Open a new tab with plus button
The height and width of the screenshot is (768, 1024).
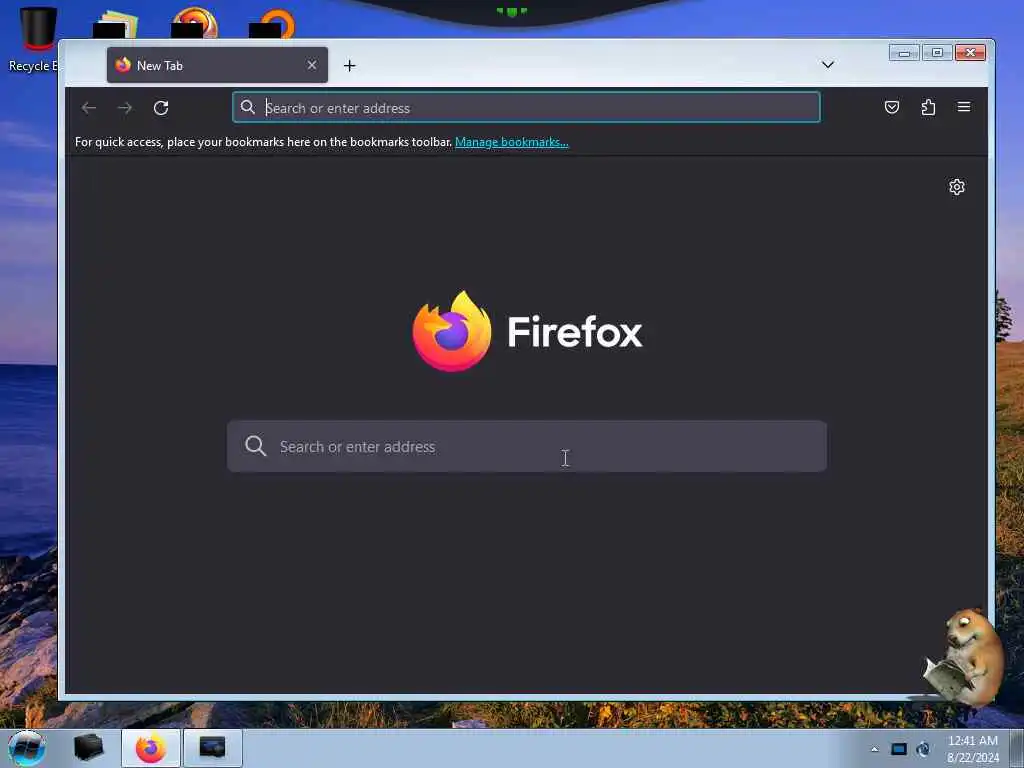[x=349, y=65]
